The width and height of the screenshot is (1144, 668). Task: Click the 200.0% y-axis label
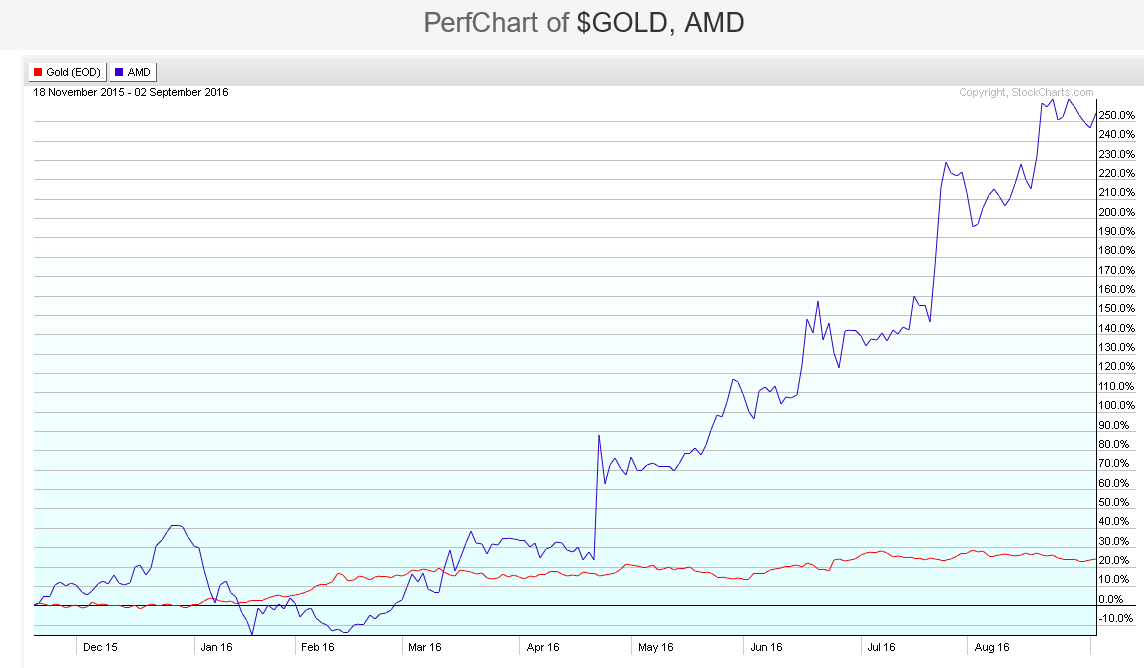(x=1115, y=212)
